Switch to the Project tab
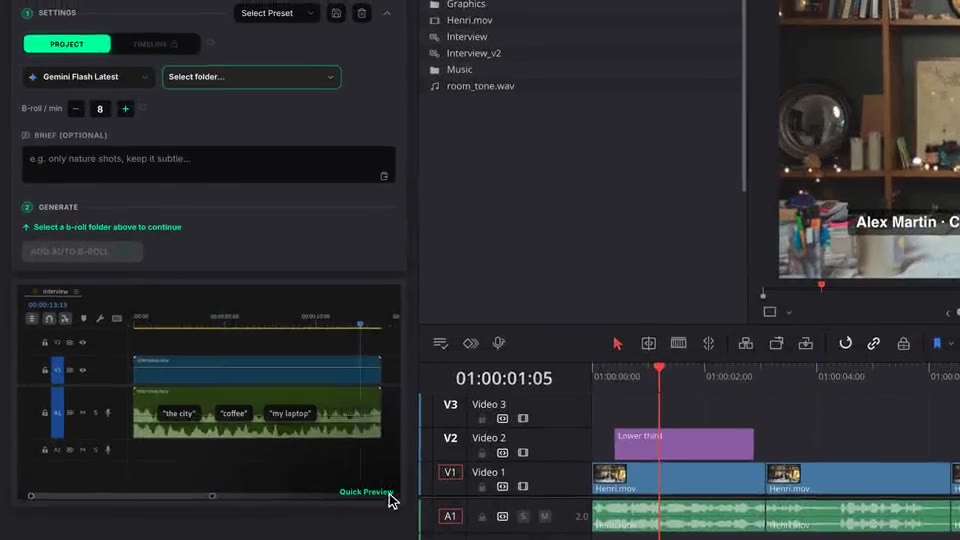Screen dimensions: 960x540 tap(67, 44)
